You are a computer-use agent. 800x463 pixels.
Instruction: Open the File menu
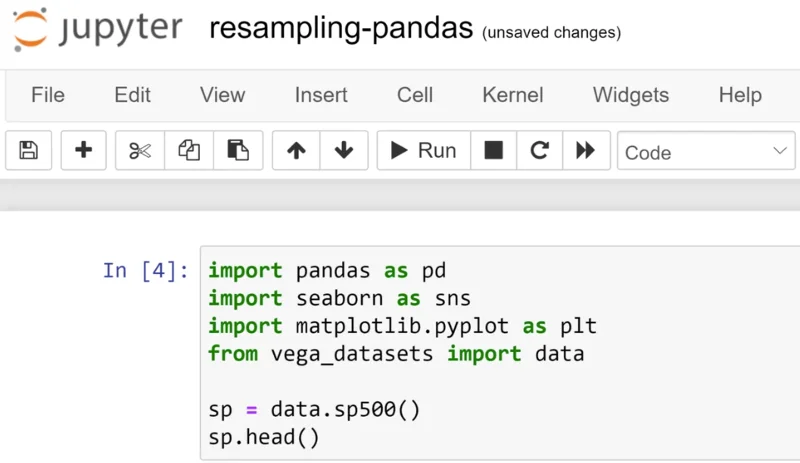click(48, 95)
